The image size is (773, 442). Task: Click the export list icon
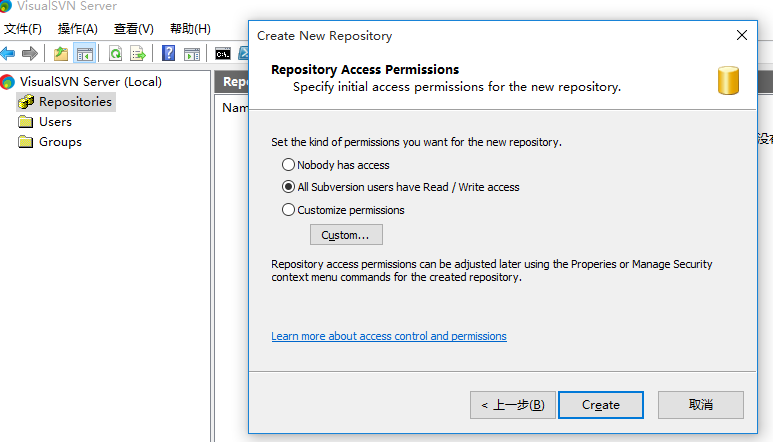[138, 53]
